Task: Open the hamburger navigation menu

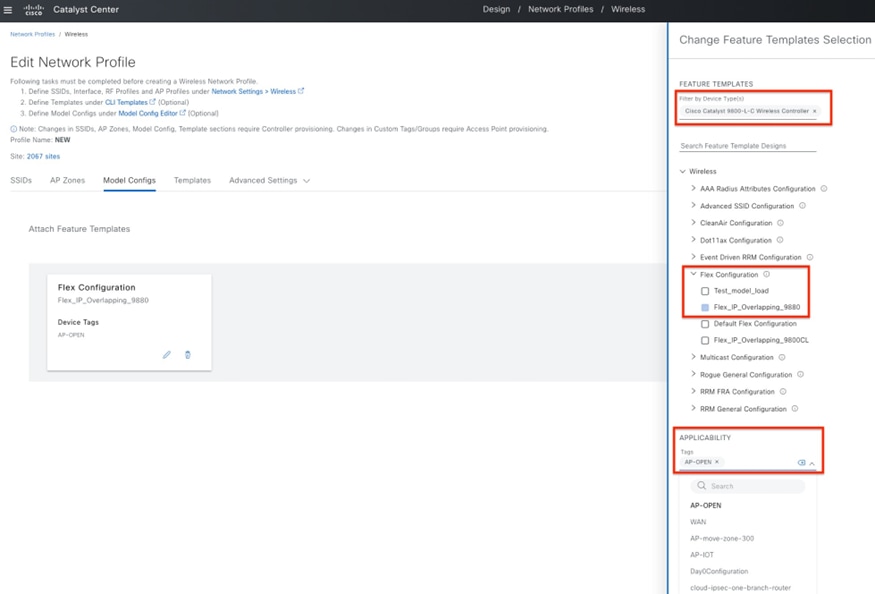Action: (x=10, y=9)
